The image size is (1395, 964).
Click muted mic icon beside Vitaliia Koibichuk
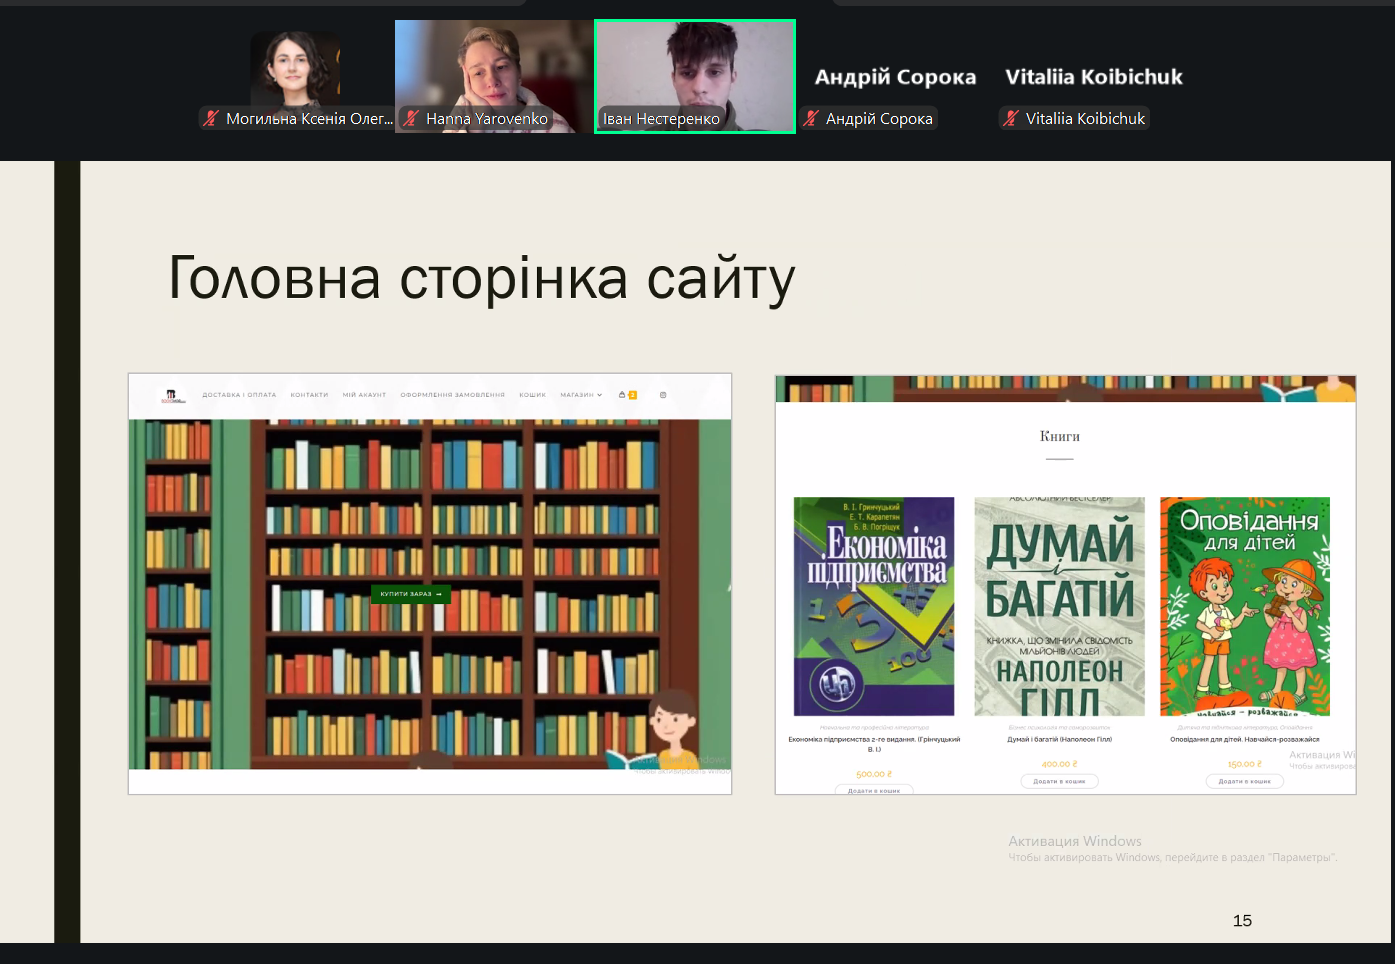[x=1011, y=119]
